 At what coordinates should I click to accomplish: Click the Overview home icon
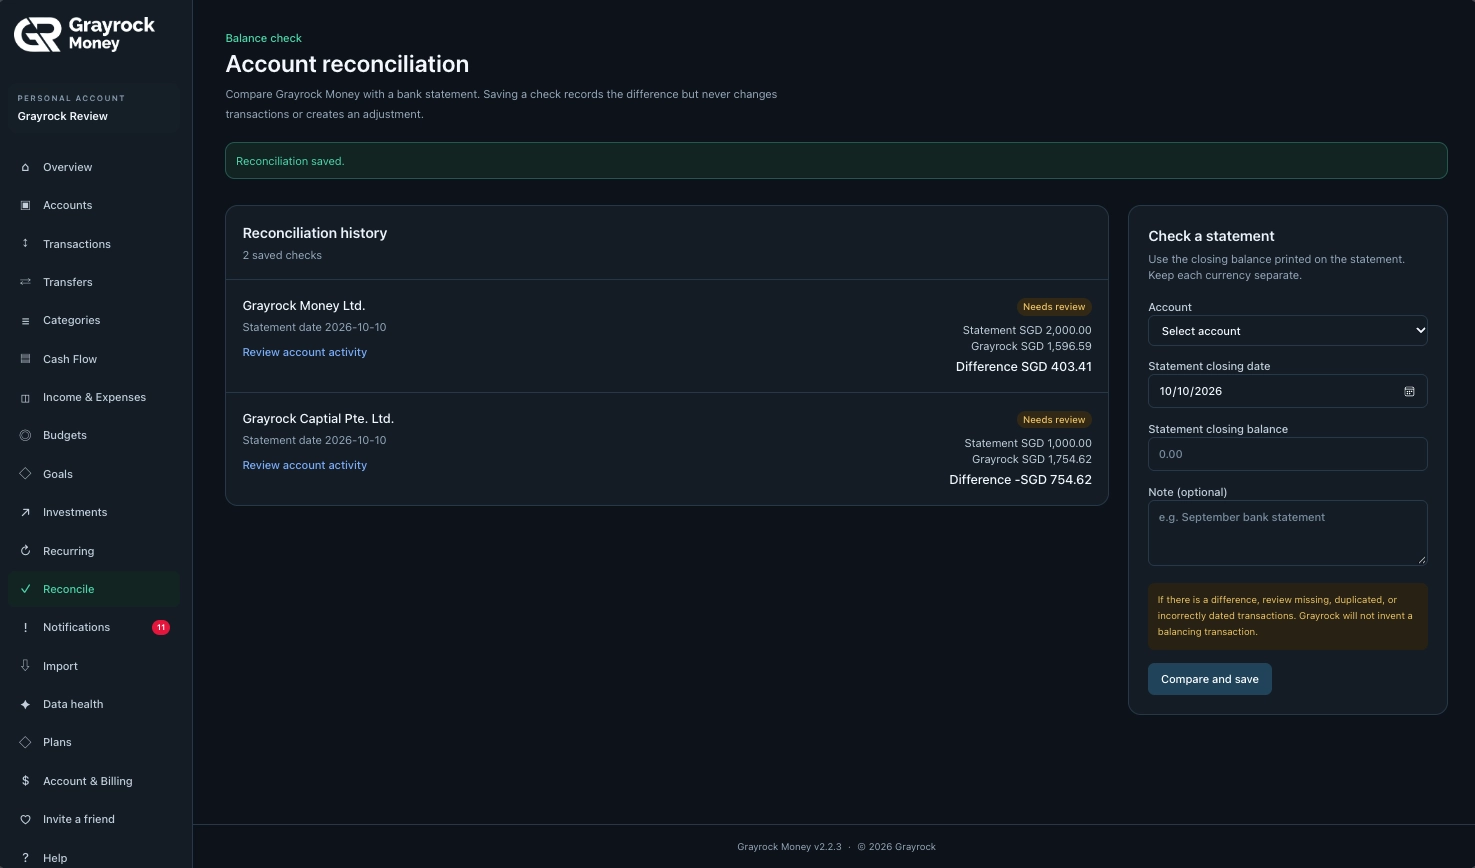click(x=25, y=167)
